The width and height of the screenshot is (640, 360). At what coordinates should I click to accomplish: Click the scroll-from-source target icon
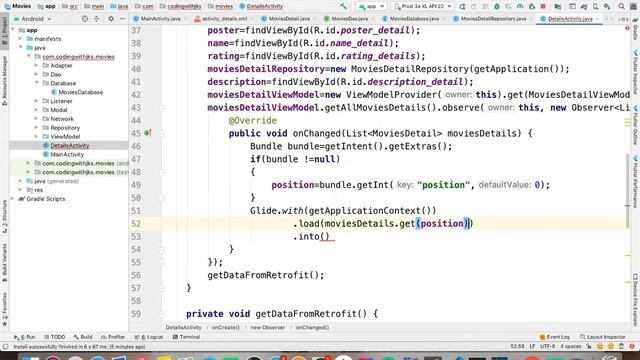click(x=84, y=19)
